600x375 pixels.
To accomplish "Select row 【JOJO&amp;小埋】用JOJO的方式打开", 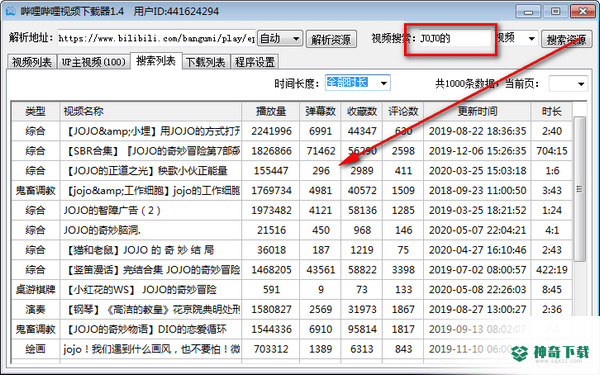I will click(292, 131).
